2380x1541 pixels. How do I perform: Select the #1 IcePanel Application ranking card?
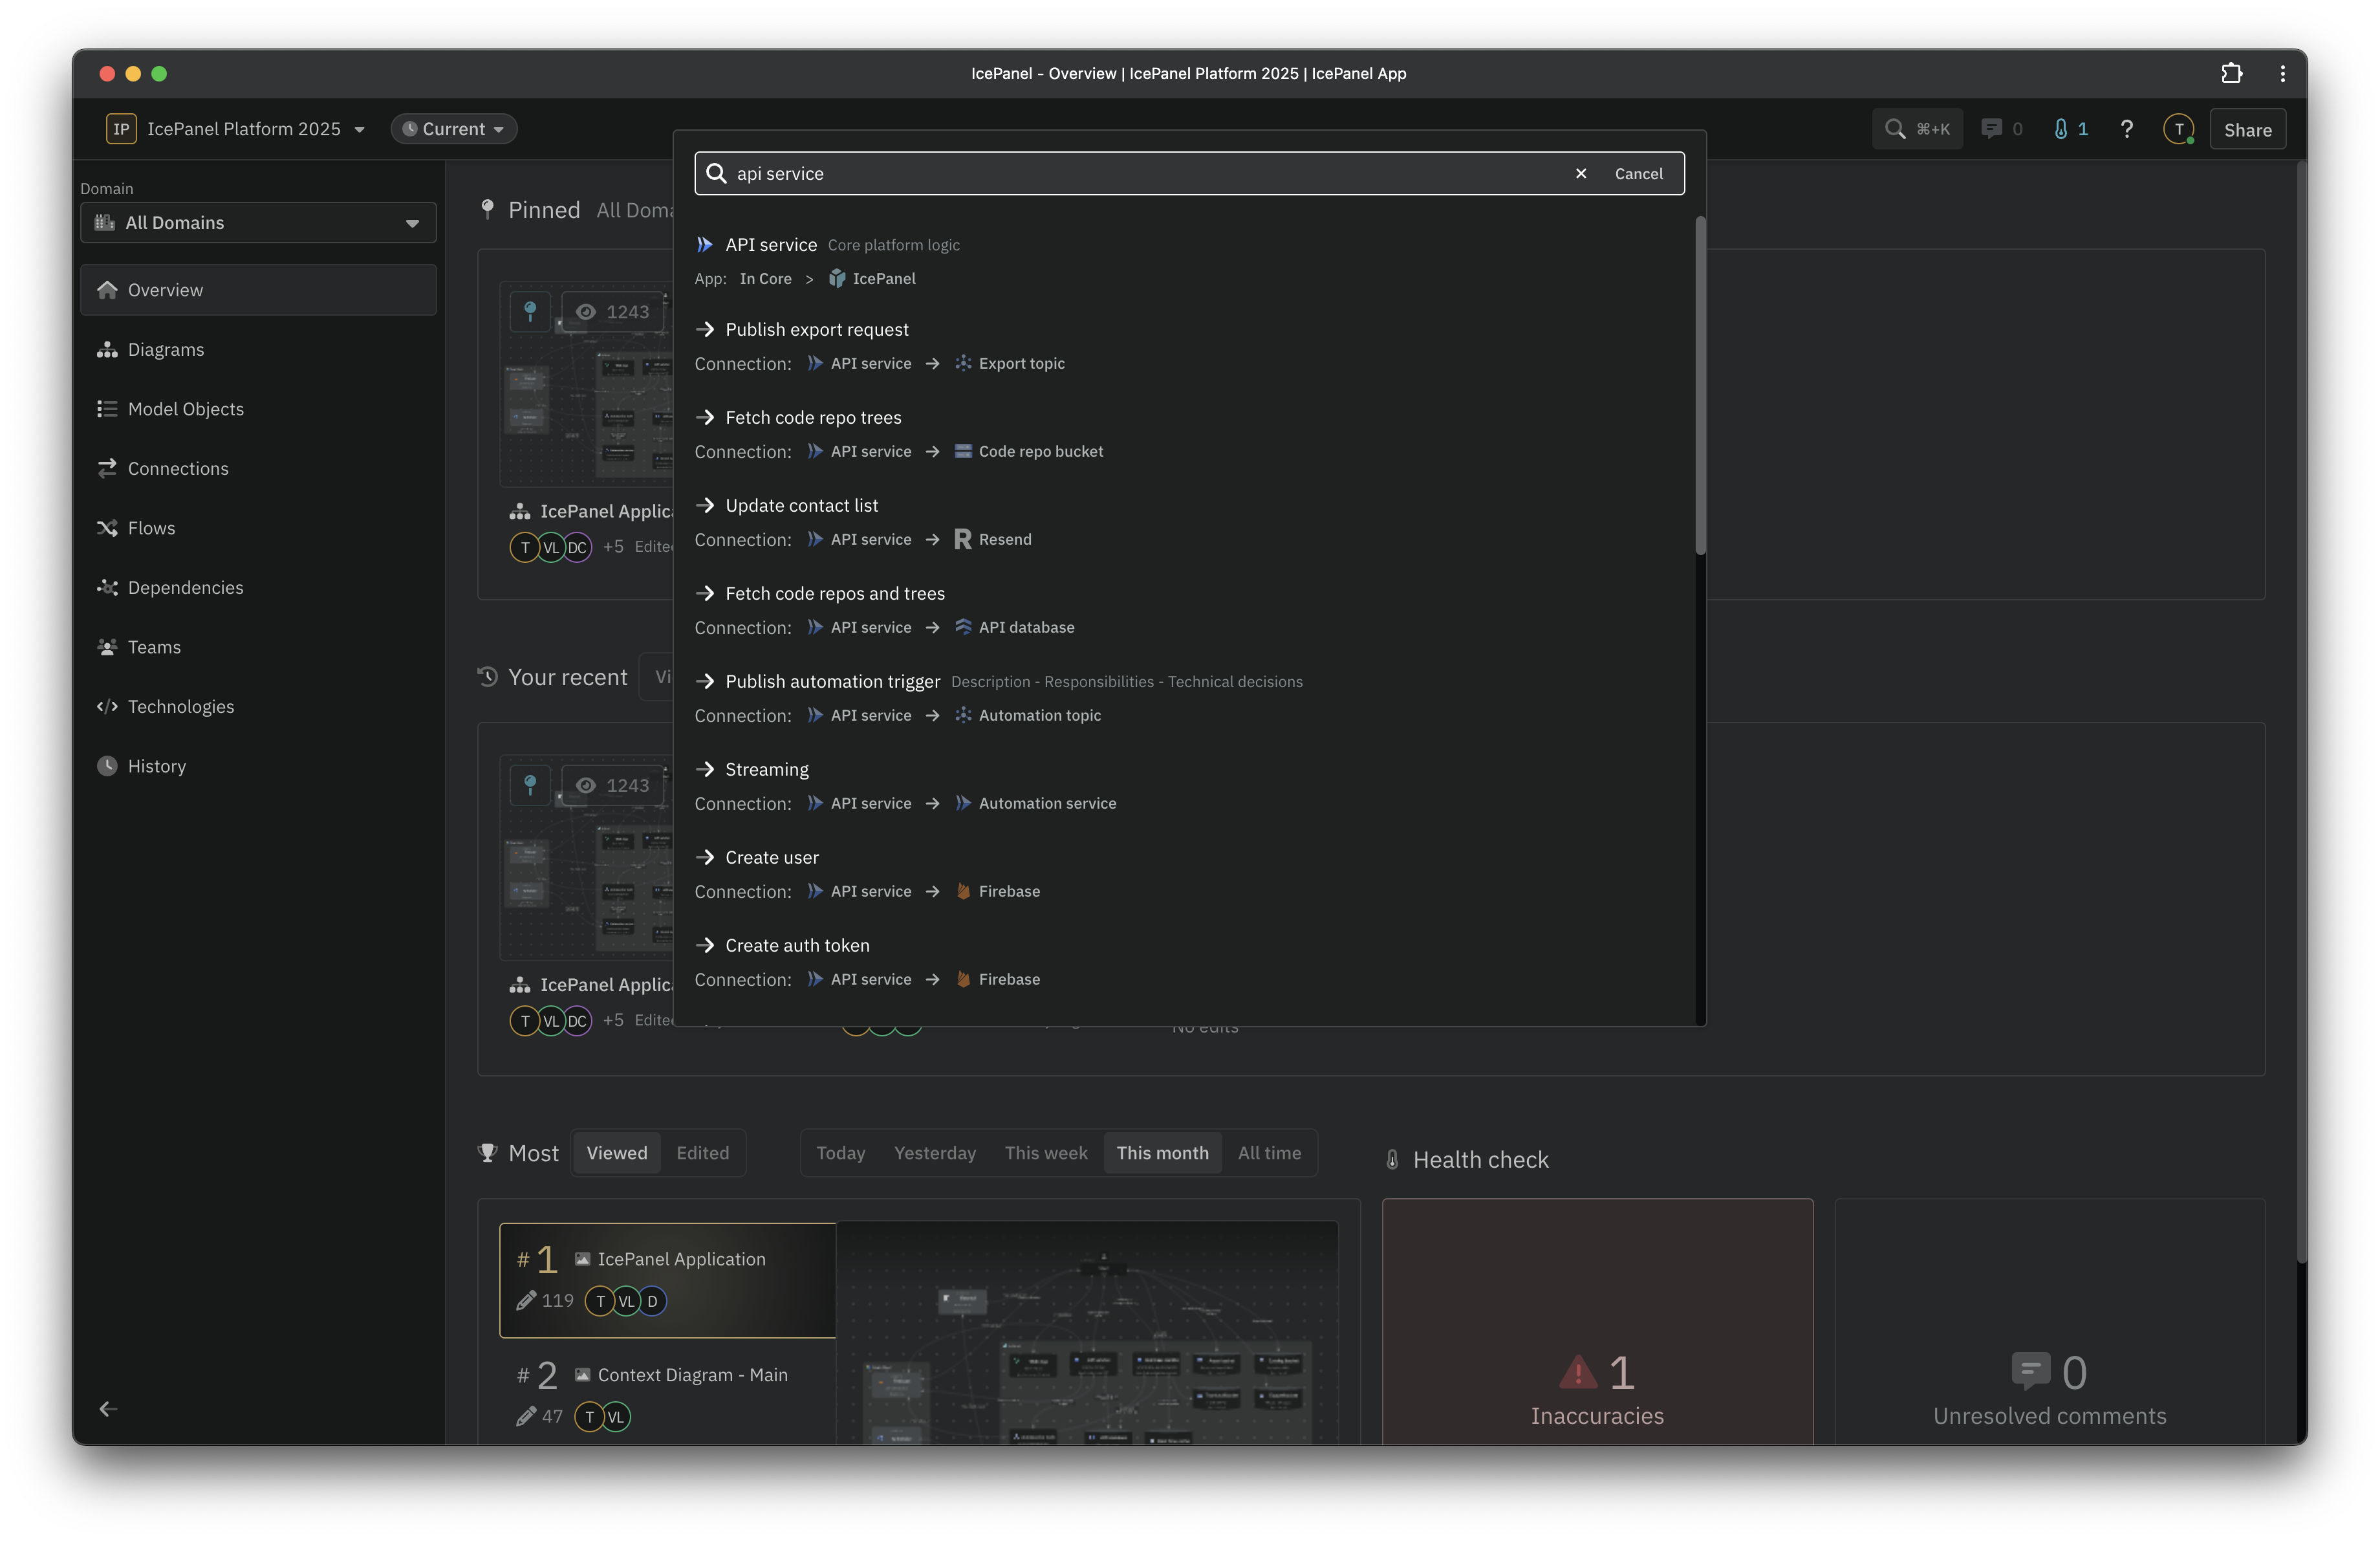click(x=668, y=1280)
